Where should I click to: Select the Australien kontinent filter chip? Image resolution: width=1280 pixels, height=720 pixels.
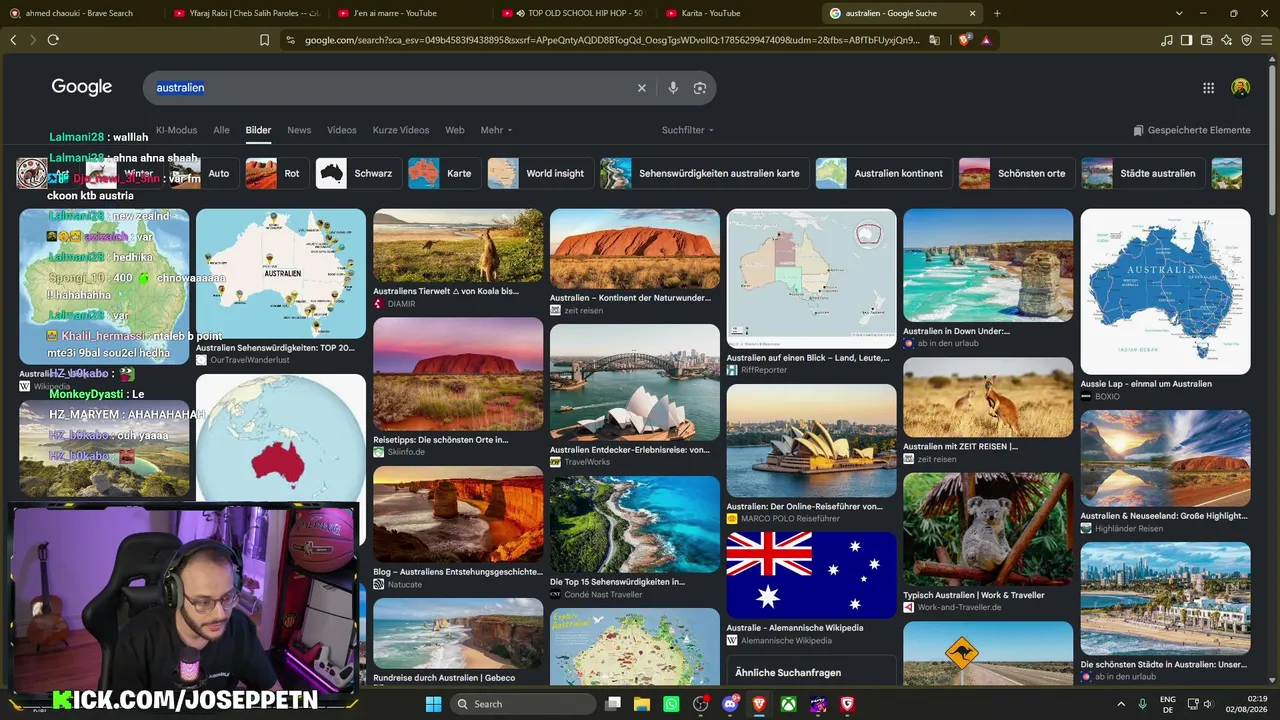click(x=884, y=173)
